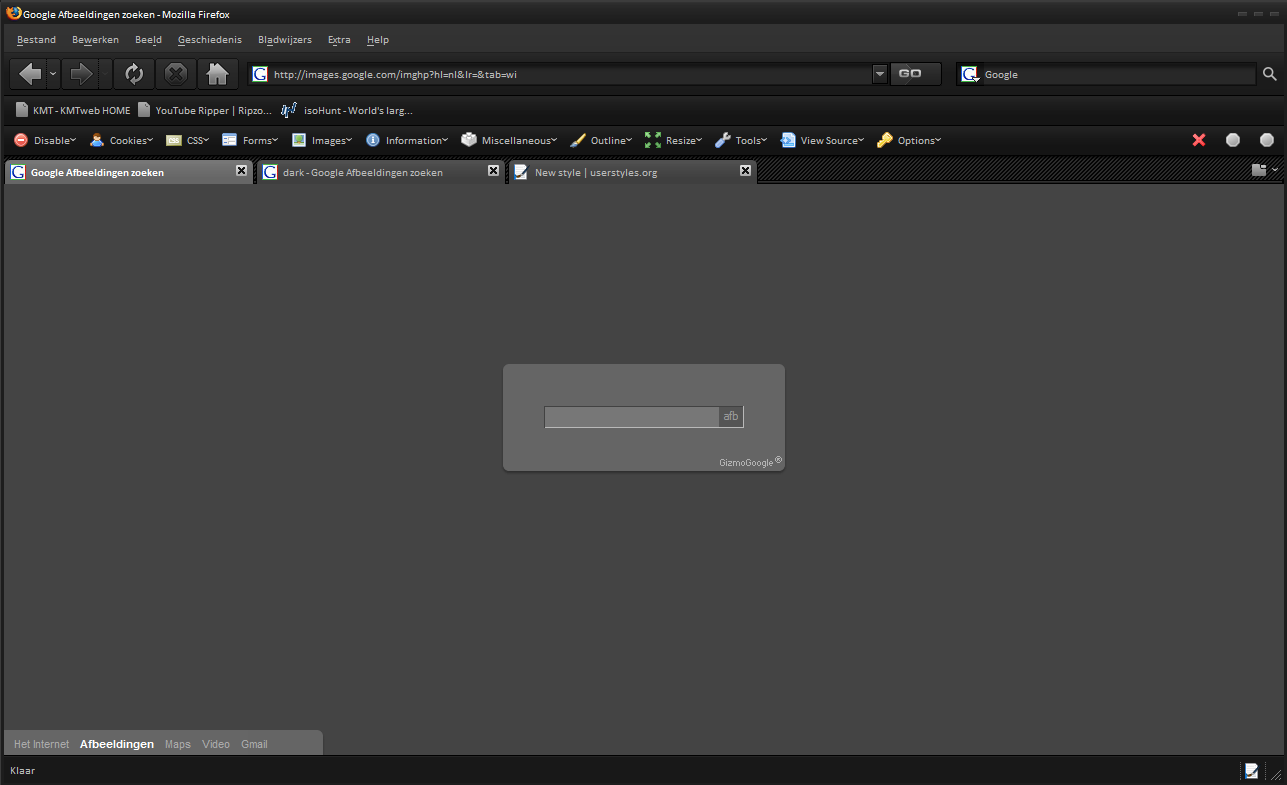The width and height of the screenshot is (1287, 785).
Task: Open the isoHunt bookmark
Action: pyautogui.click(x=346, y=110)
